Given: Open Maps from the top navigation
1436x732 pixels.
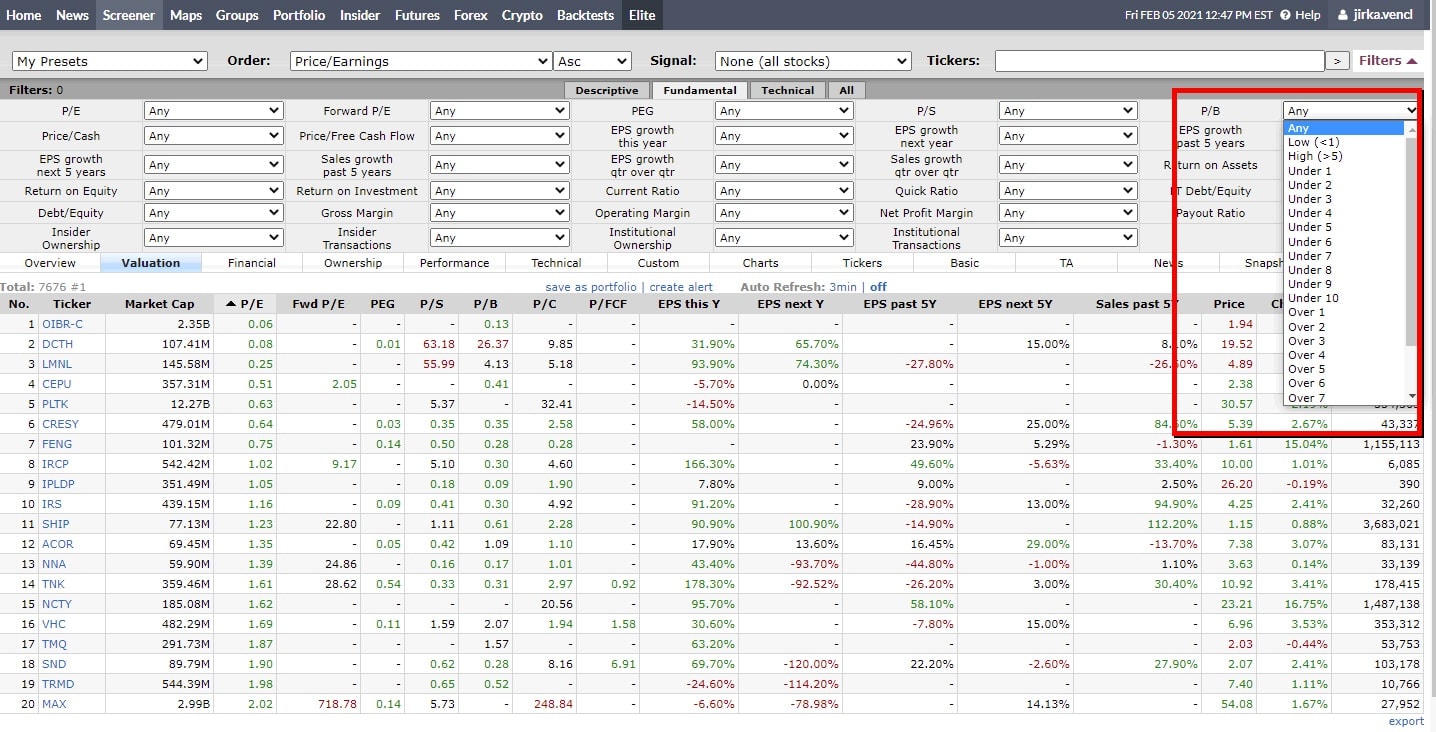Looking at the screenshot, I should [x=185, y=15].
